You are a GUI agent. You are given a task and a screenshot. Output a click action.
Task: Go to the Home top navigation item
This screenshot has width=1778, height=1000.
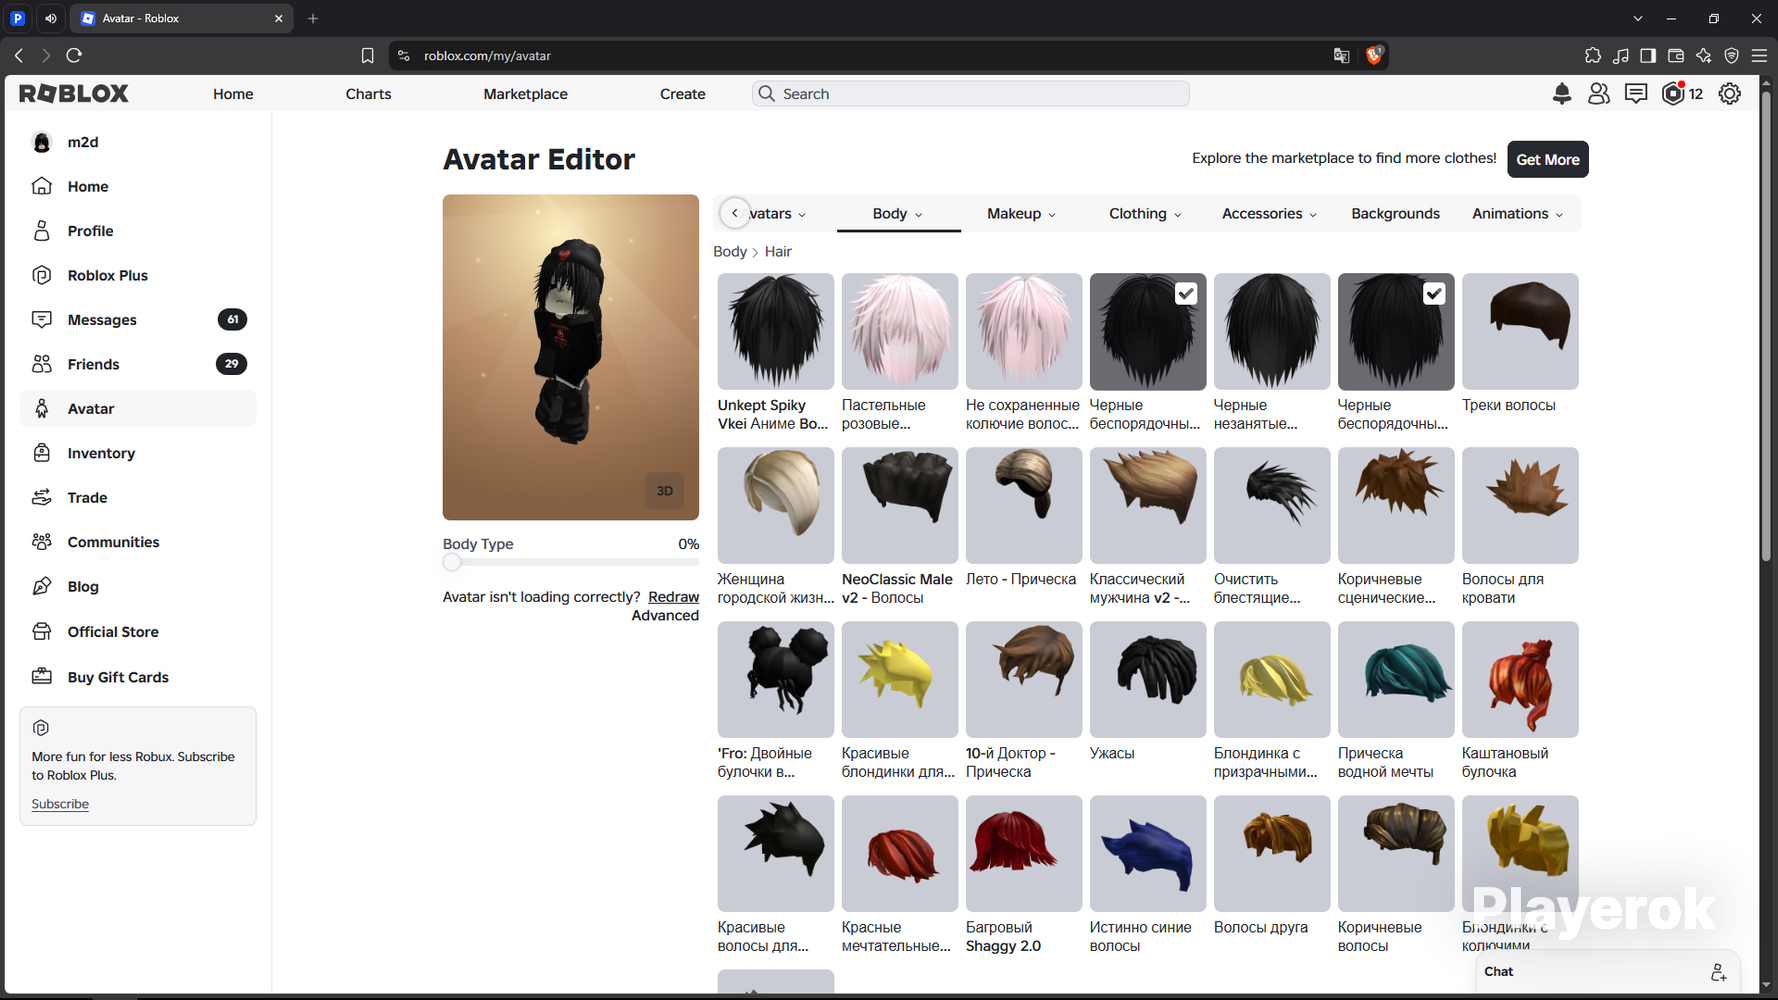coord(233,94)
